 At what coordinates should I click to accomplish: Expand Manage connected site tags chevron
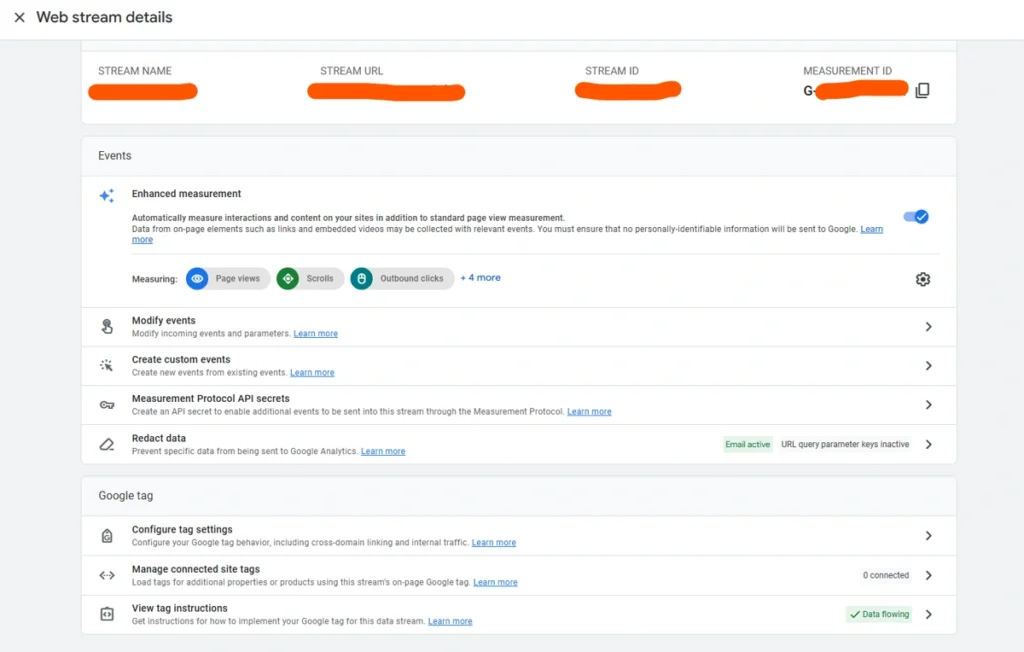928,576
